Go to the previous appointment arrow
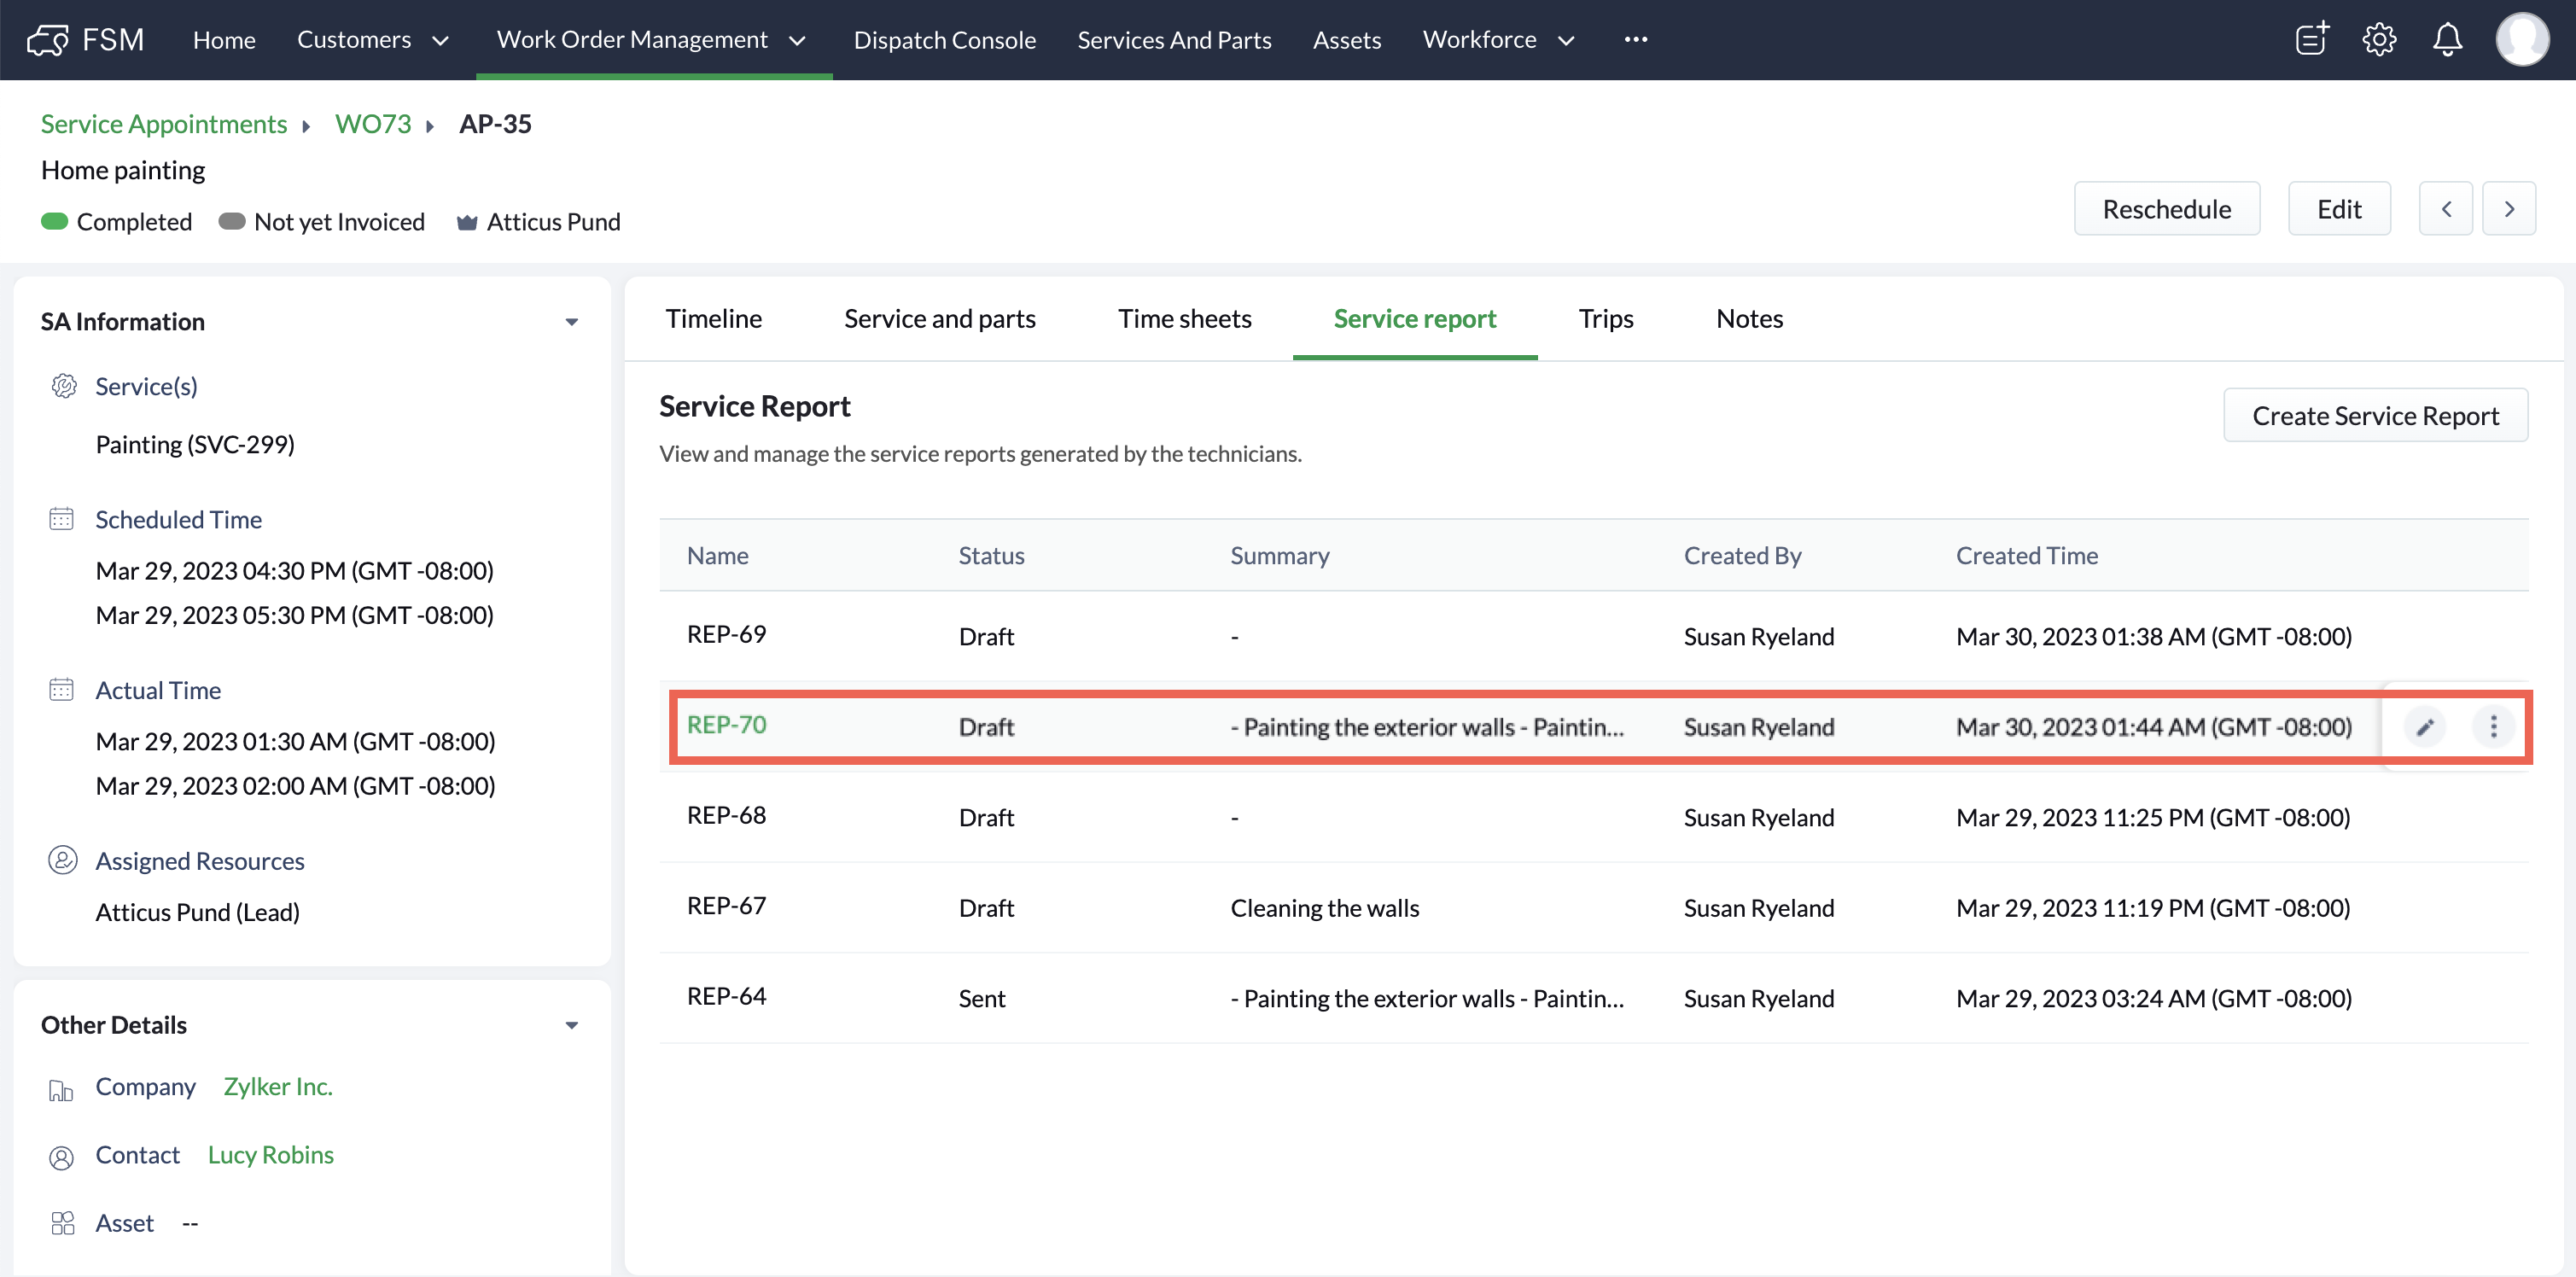Viewport: 2576px width, 1277px height. click(2445, 209)
